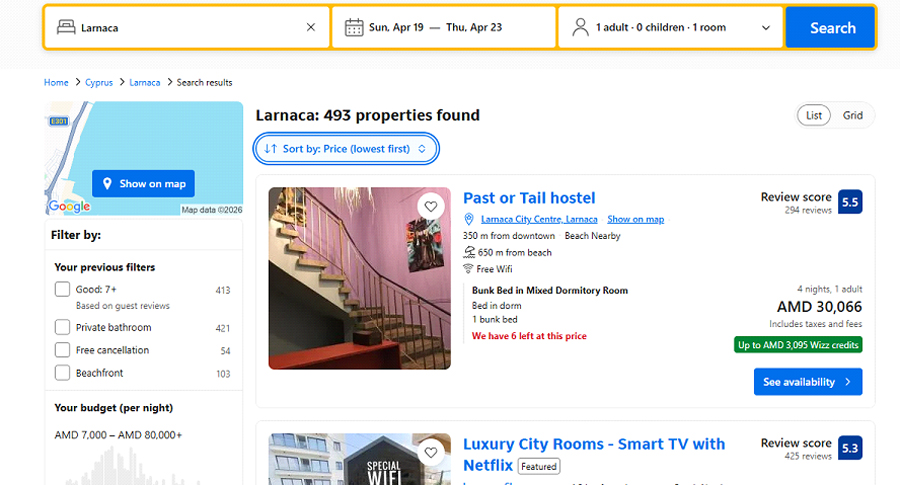Viewport: 900px width, 485px height.
Task: Click the guest person icon
Action: tap(580, 28)
